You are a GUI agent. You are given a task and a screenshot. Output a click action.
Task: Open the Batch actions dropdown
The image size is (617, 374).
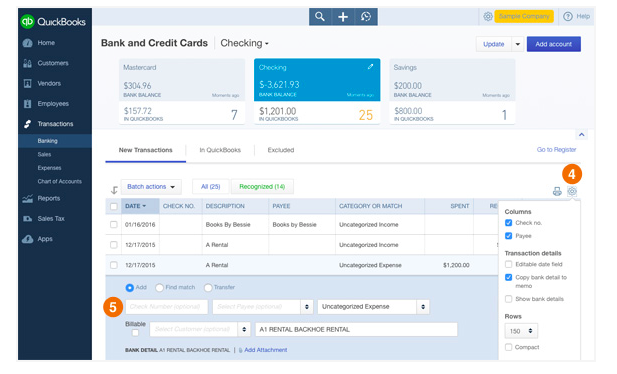tap(151, 187)
